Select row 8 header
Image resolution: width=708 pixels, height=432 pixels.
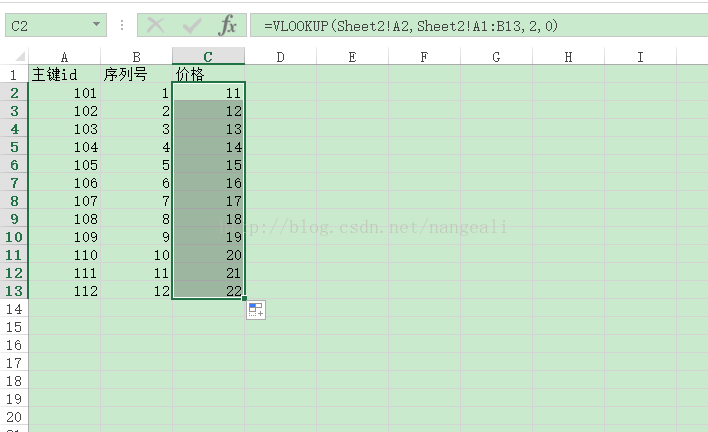[14, 200]
